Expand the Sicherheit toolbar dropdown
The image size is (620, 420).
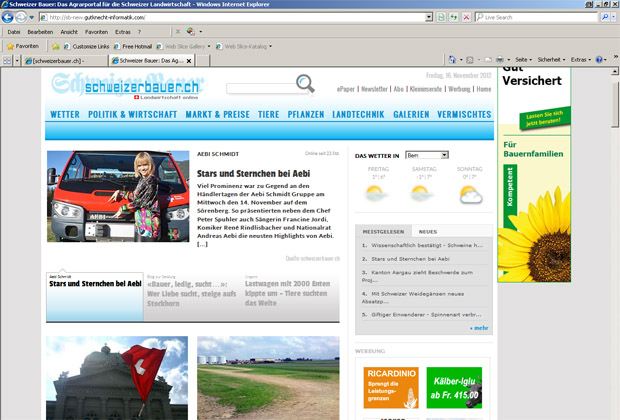coord(551,60)
